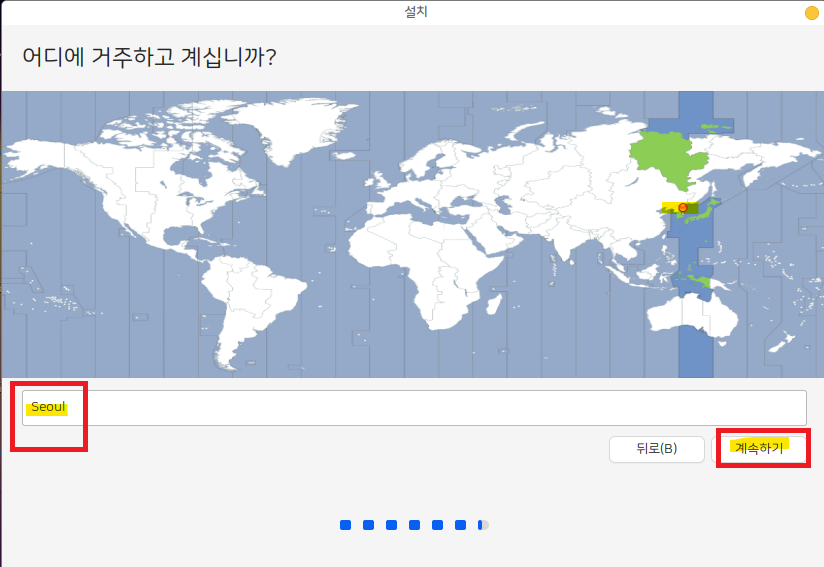Click the orange window control button in title bar
The image size is (824, 567).
812,13
